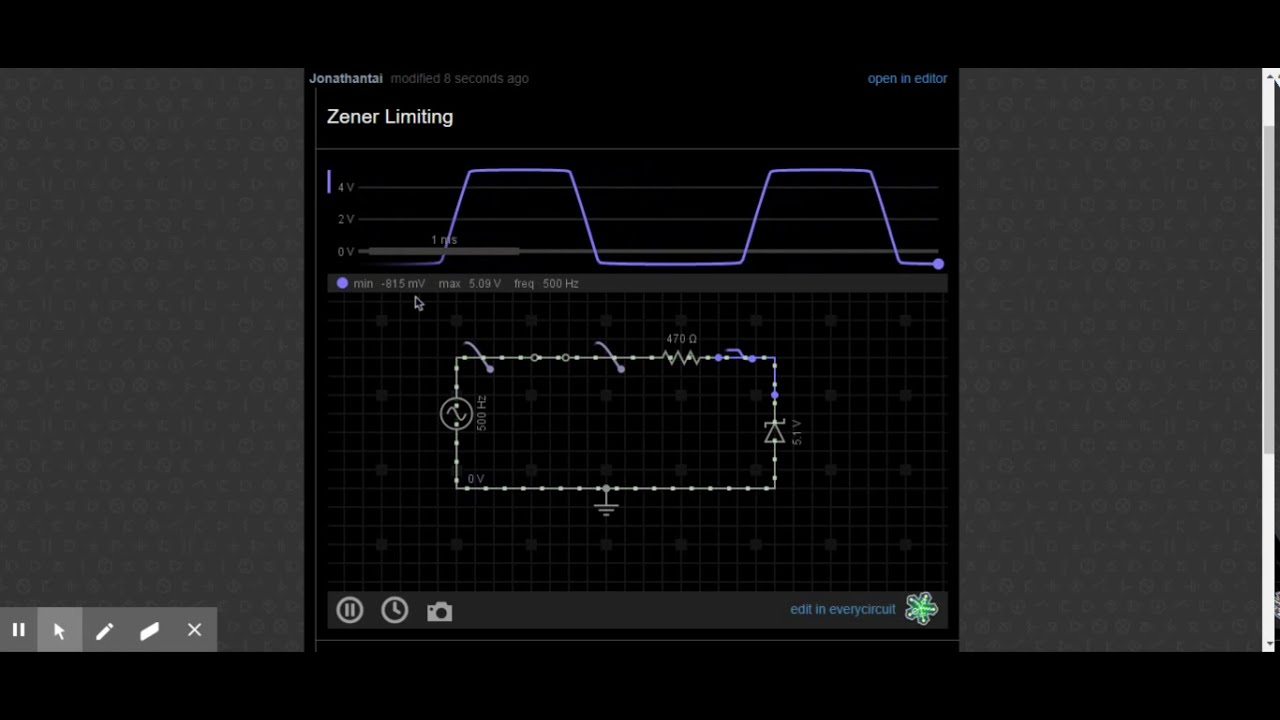Toggle the middle switch before the resistor

[609, 357]
